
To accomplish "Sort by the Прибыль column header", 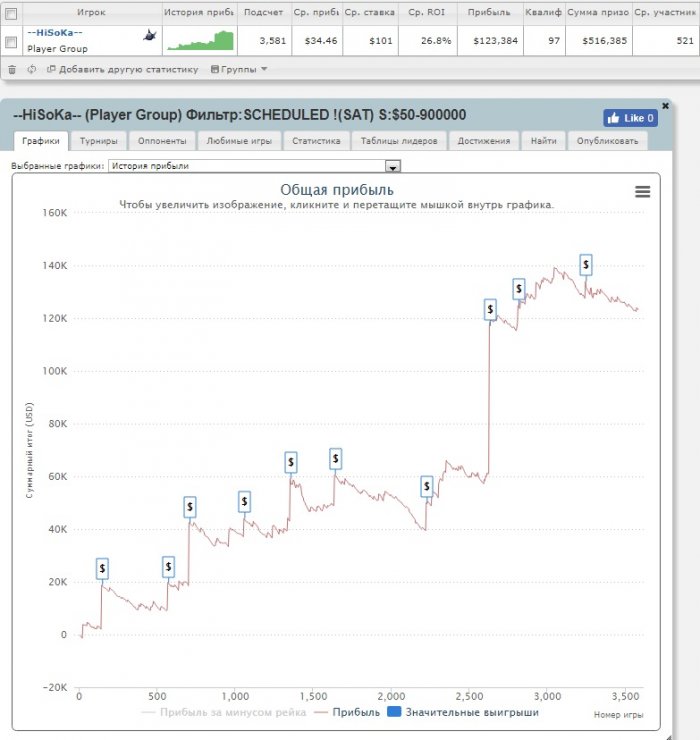I will pyautogui.click(x=489, y=13).
